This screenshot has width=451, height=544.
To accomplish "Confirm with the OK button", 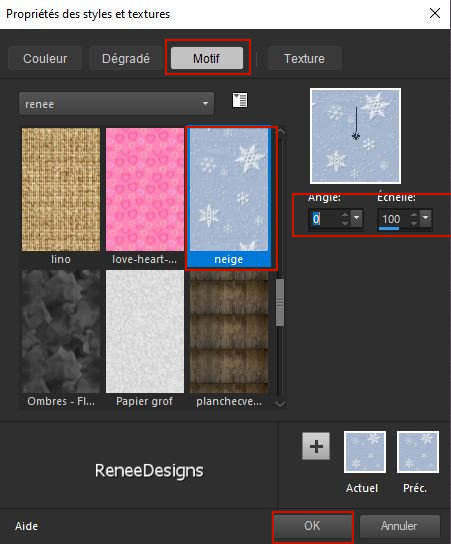I will (312, 526).
